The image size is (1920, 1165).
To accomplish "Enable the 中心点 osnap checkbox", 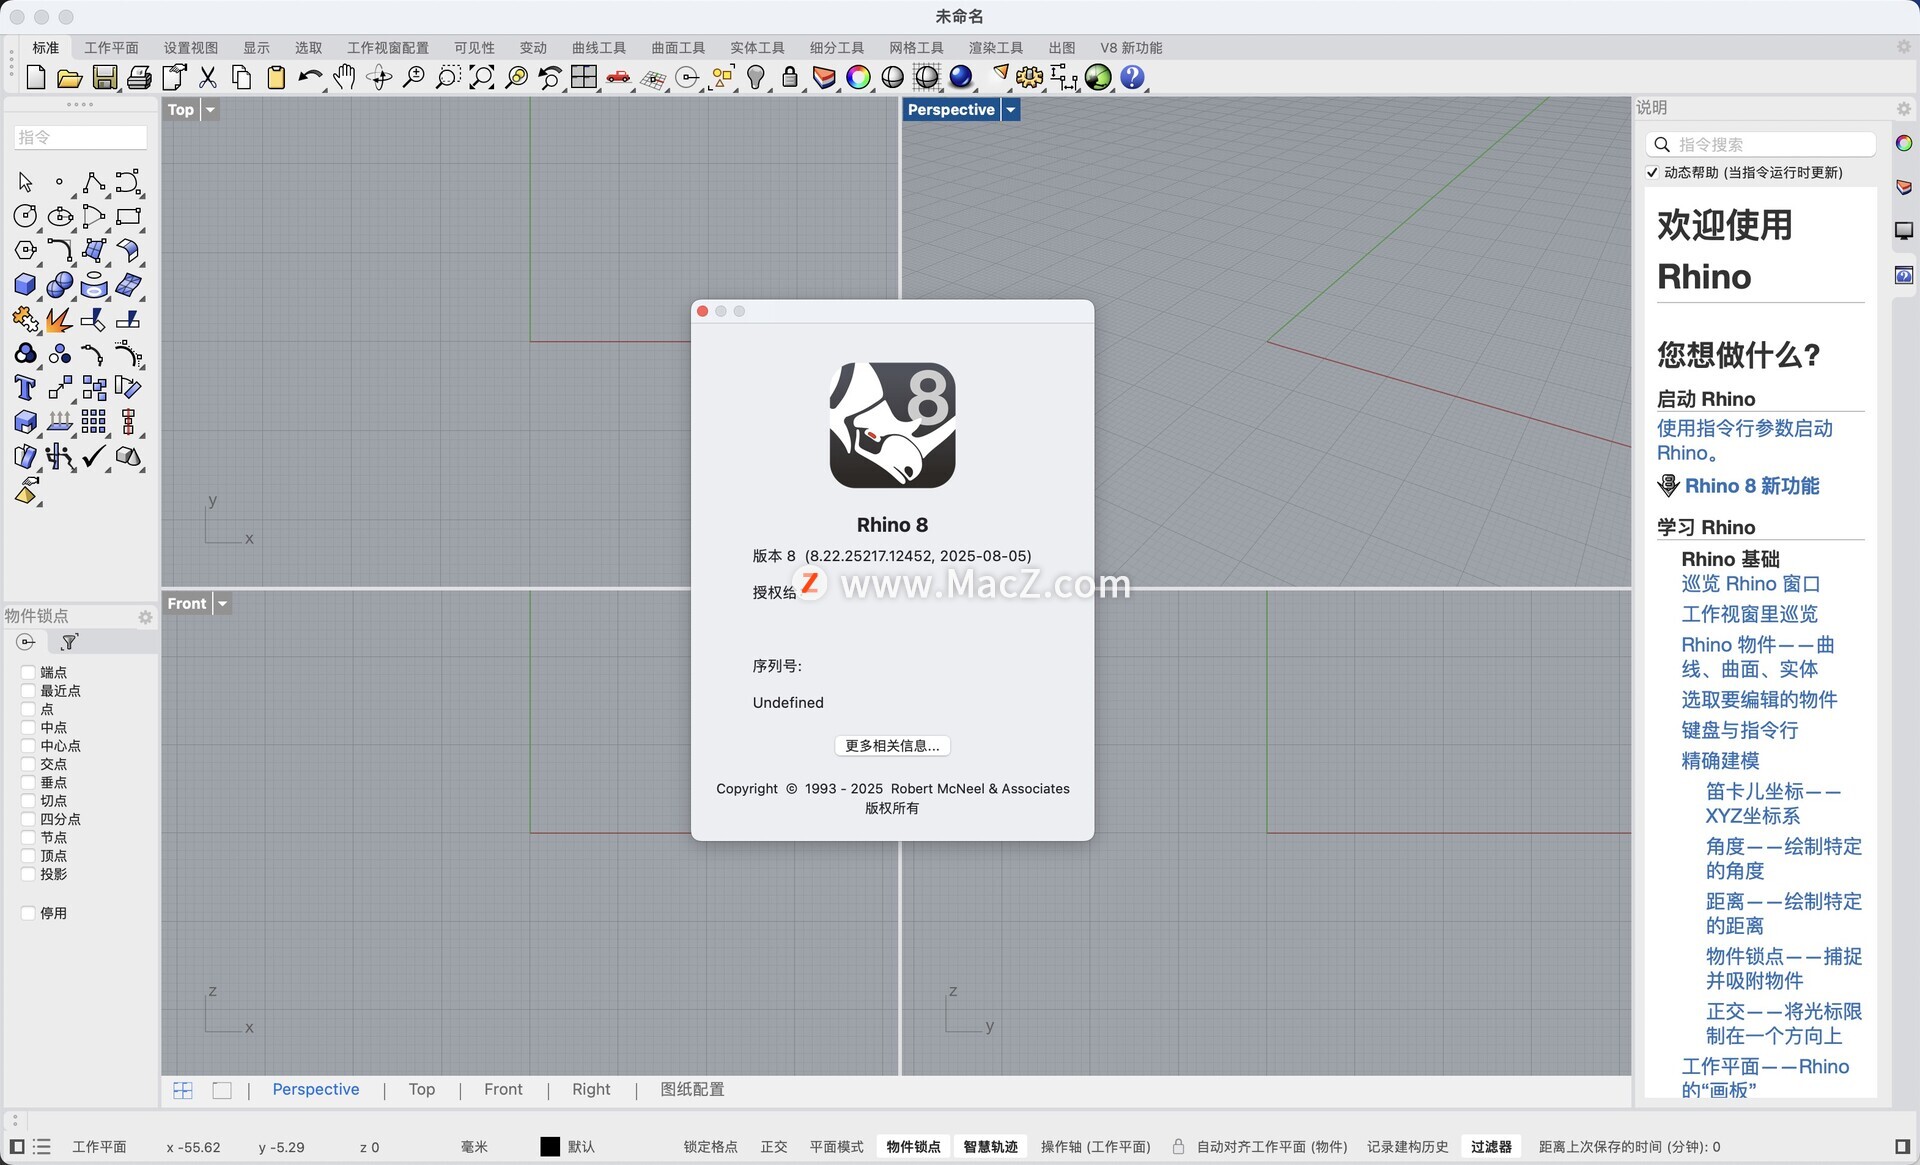I will click(x=28, y=745).
